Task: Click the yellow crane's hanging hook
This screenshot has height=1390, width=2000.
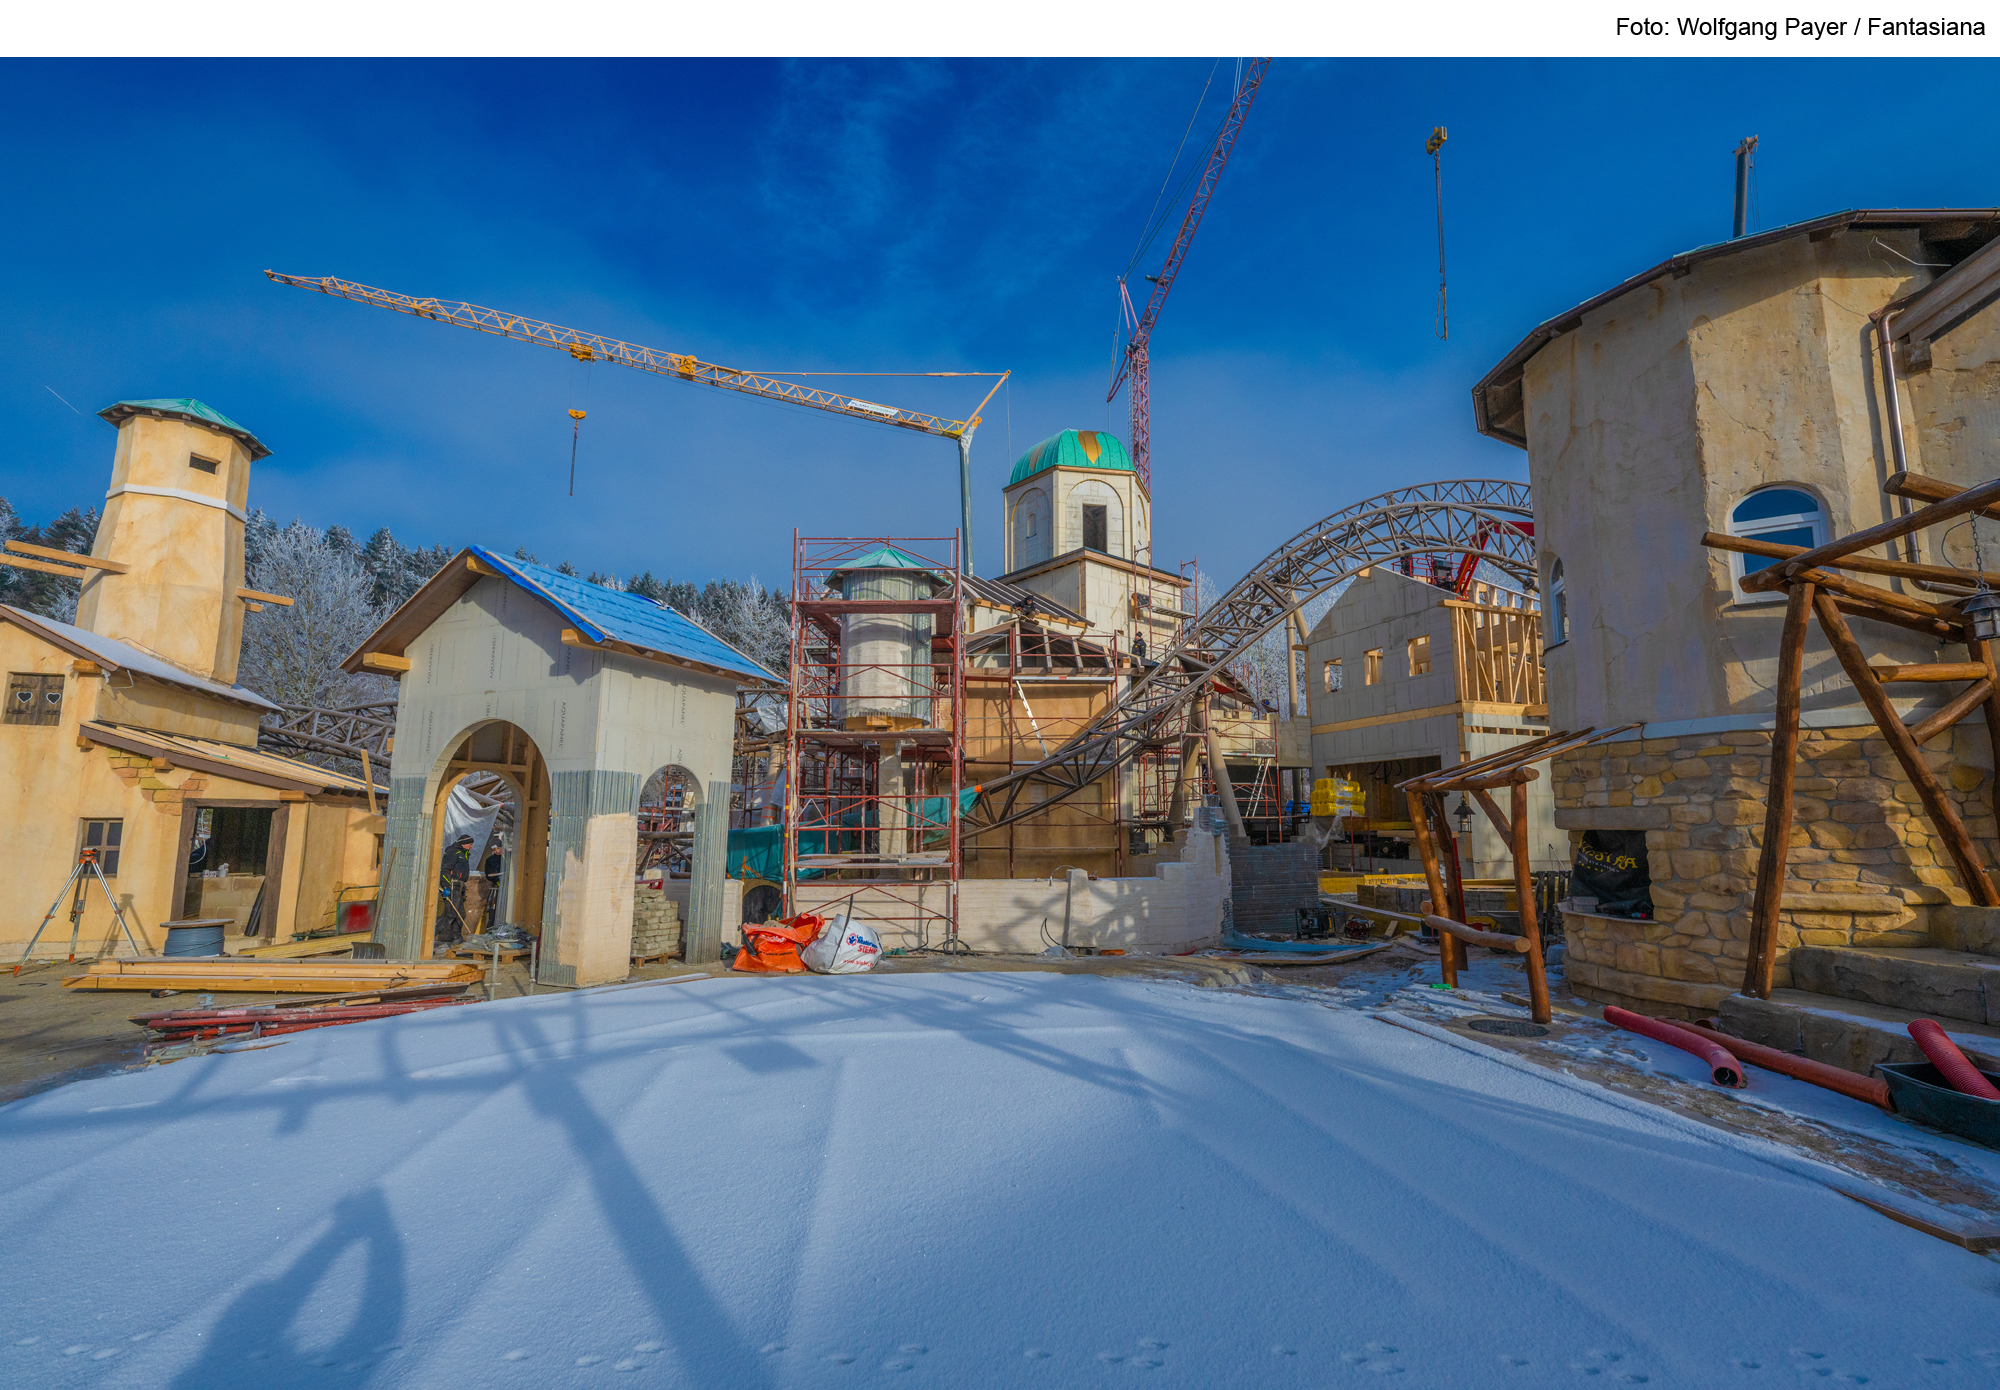Action: (x=576, y=414)
